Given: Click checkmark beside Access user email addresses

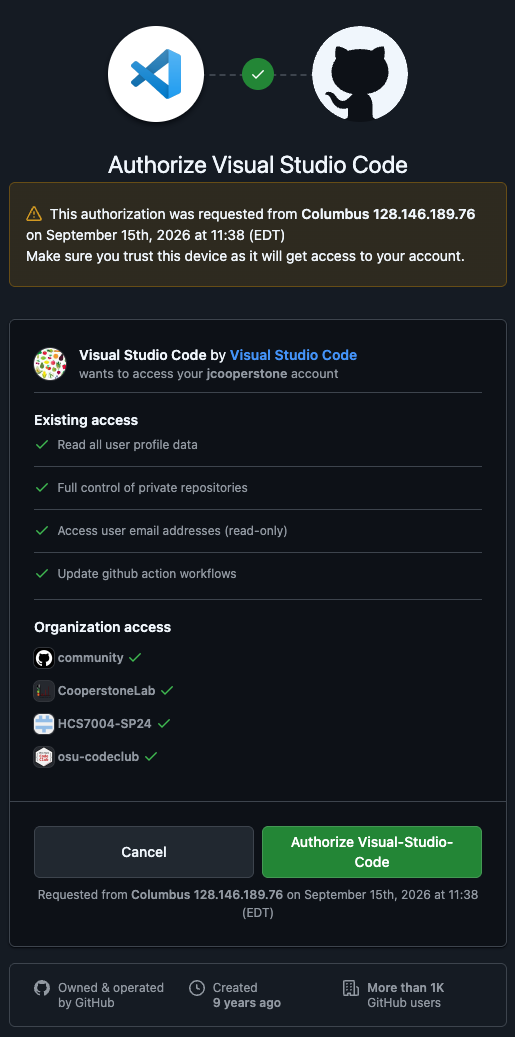Looking at the screenshot, I should (x=42, y=530).
